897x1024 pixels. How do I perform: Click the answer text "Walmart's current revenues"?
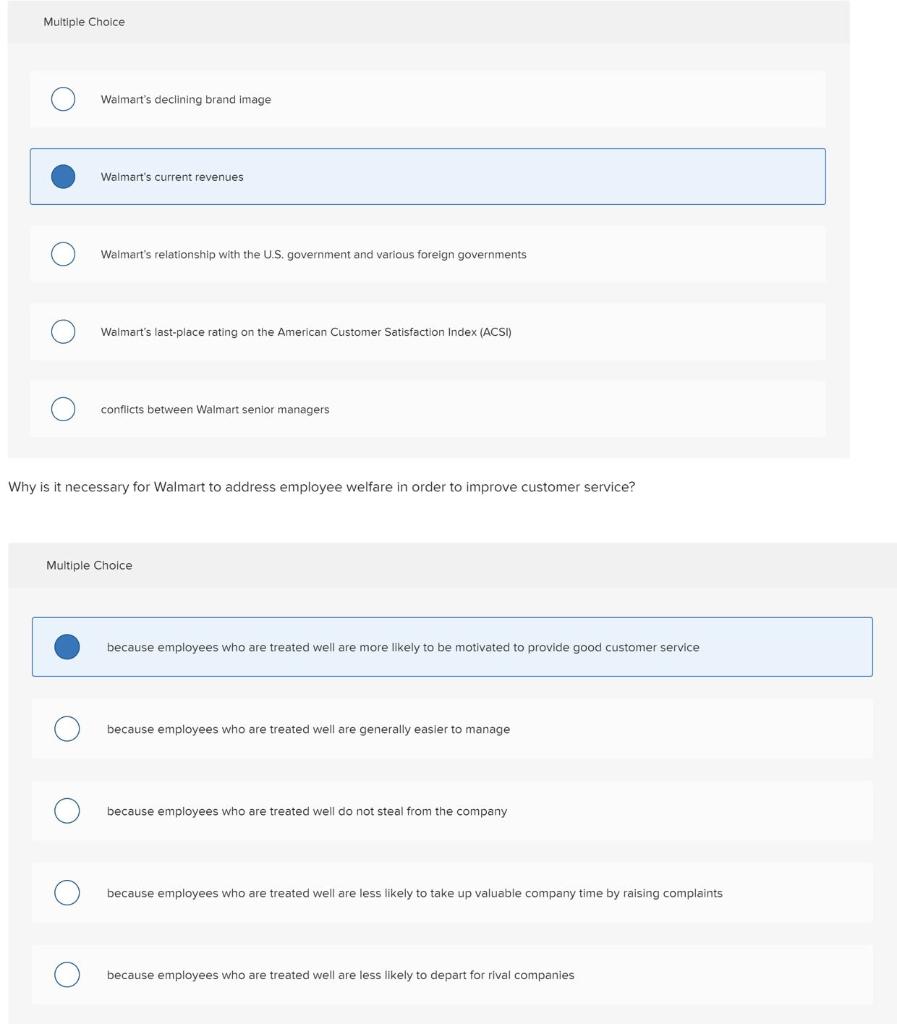pos(172,177)
